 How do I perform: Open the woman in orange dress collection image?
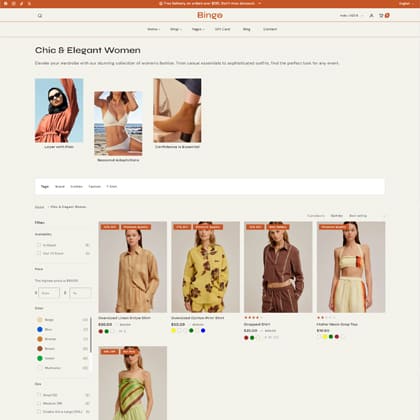(x=59, y=110)
